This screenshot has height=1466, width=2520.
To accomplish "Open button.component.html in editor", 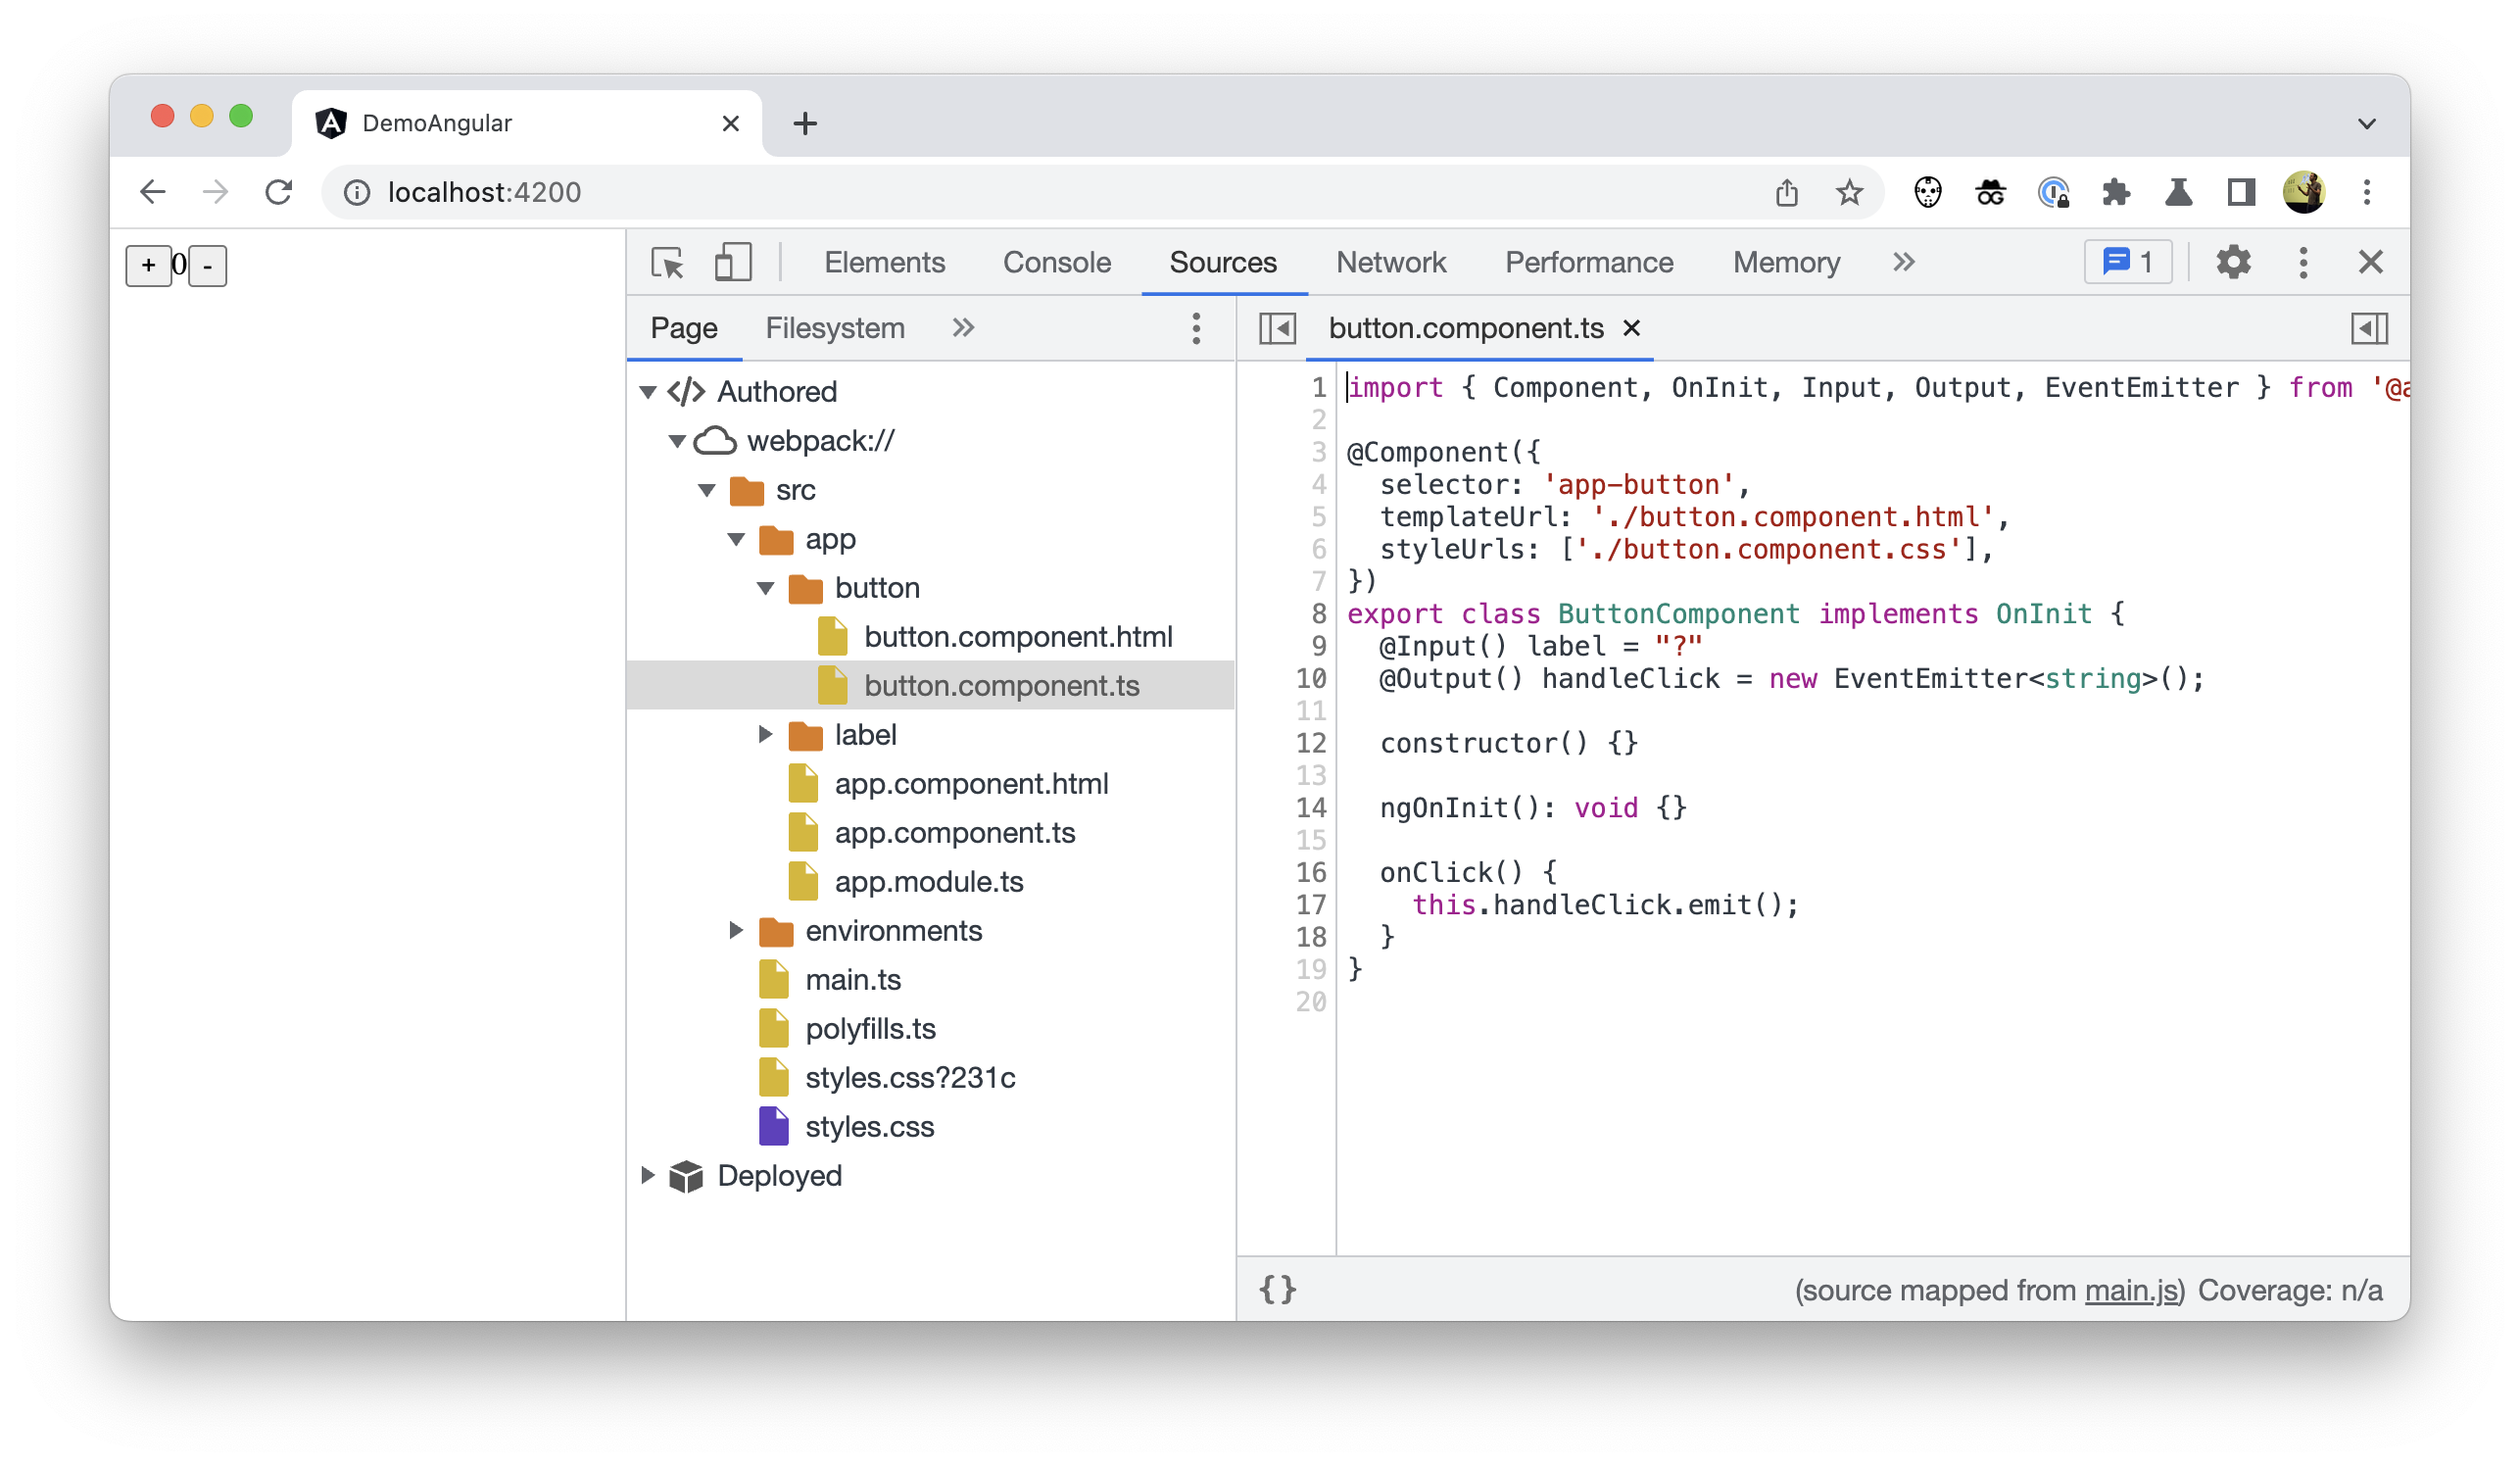I will pos(1018,635).
